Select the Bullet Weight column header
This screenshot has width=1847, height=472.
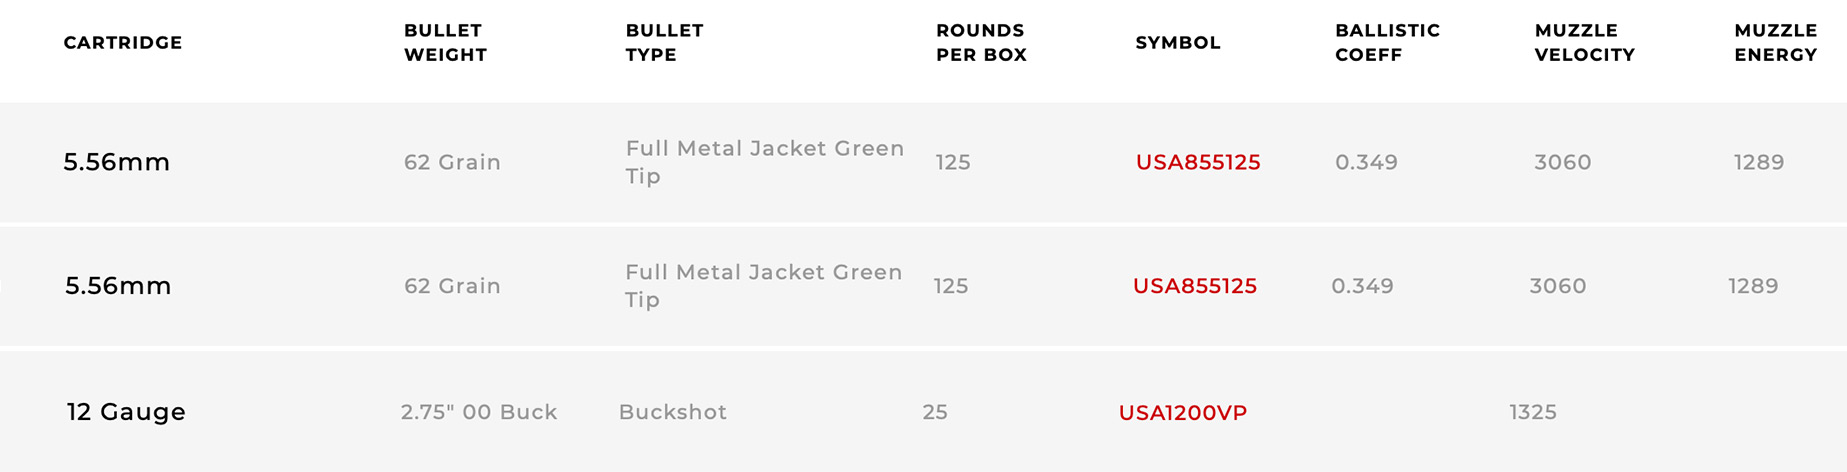pos(445,43)
